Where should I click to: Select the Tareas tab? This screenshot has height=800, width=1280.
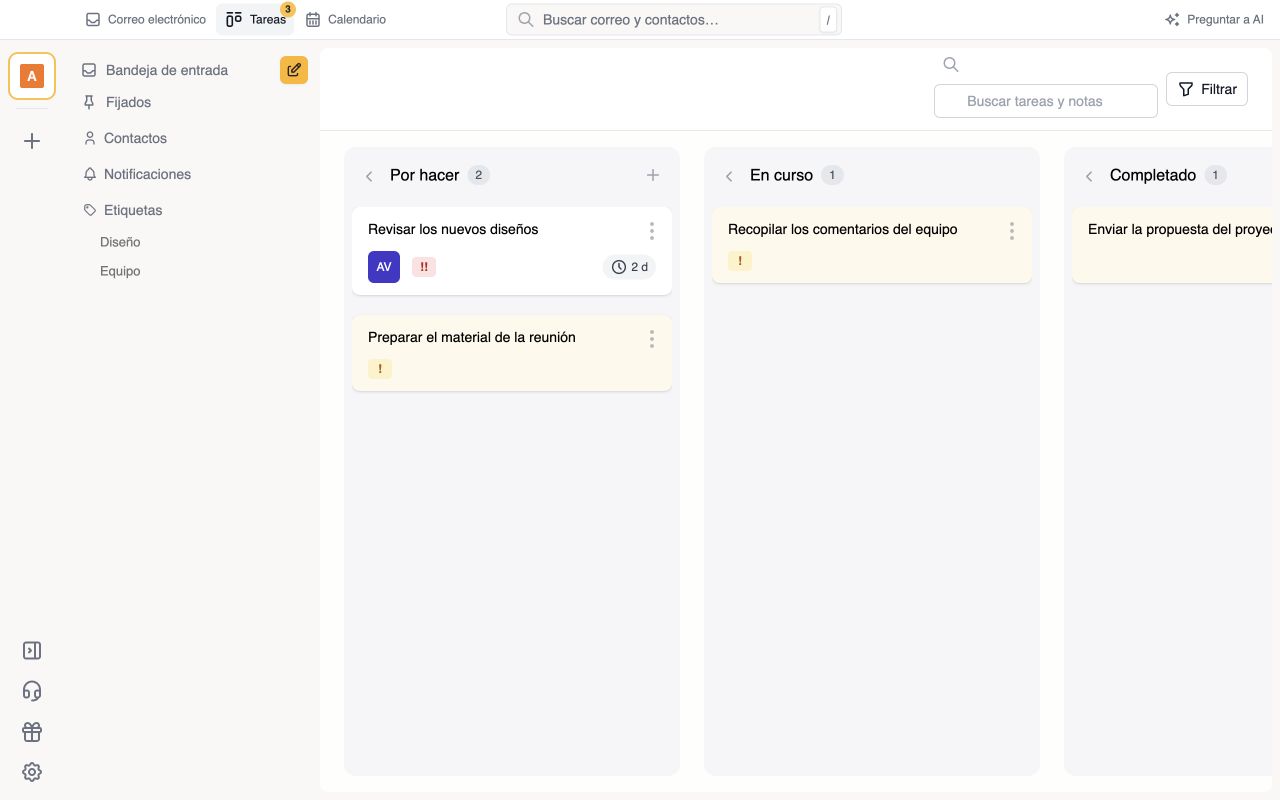pos(256,19)
